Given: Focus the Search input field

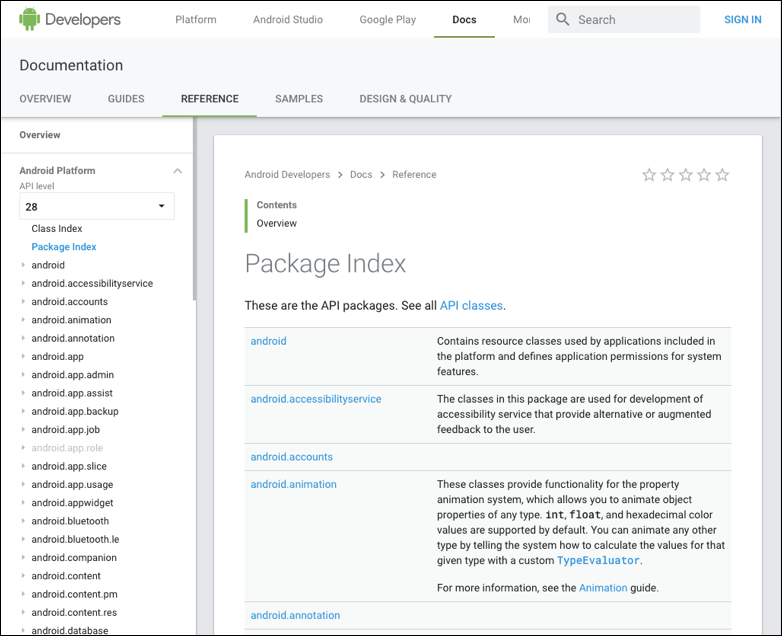Looking at the screenshot, I should (624, 19).
